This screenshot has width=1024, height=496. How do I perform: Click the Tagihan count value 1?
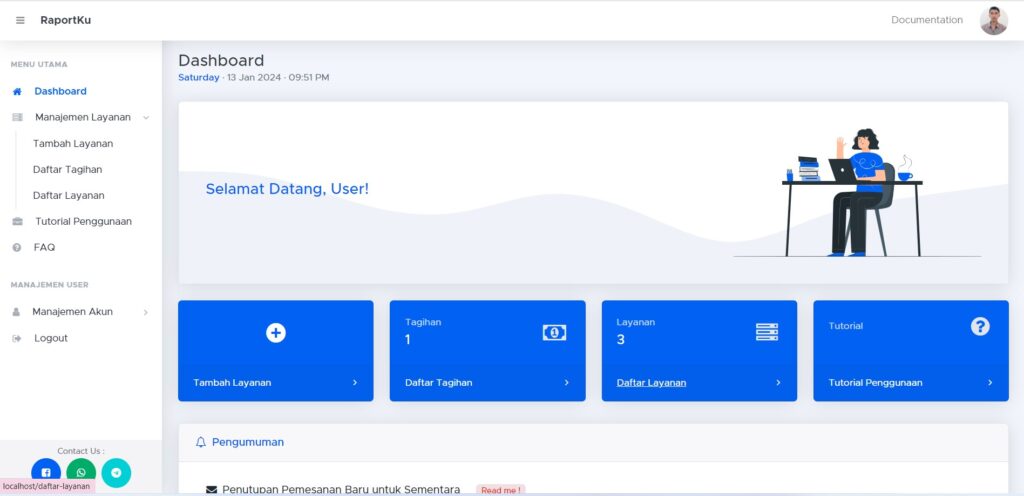point(408,340)
